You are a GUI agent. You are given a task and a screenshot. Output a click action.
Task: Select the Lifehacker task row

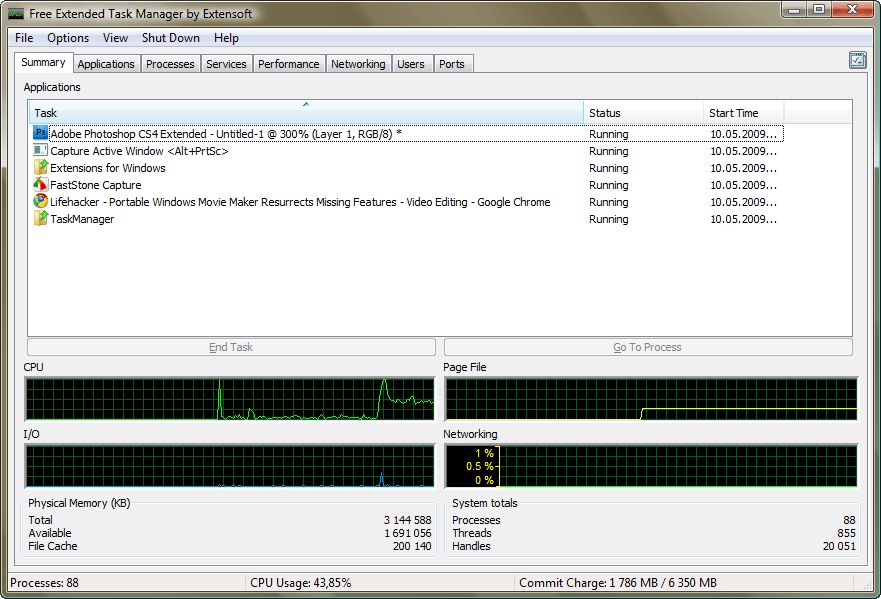click(x=300, y=202)
